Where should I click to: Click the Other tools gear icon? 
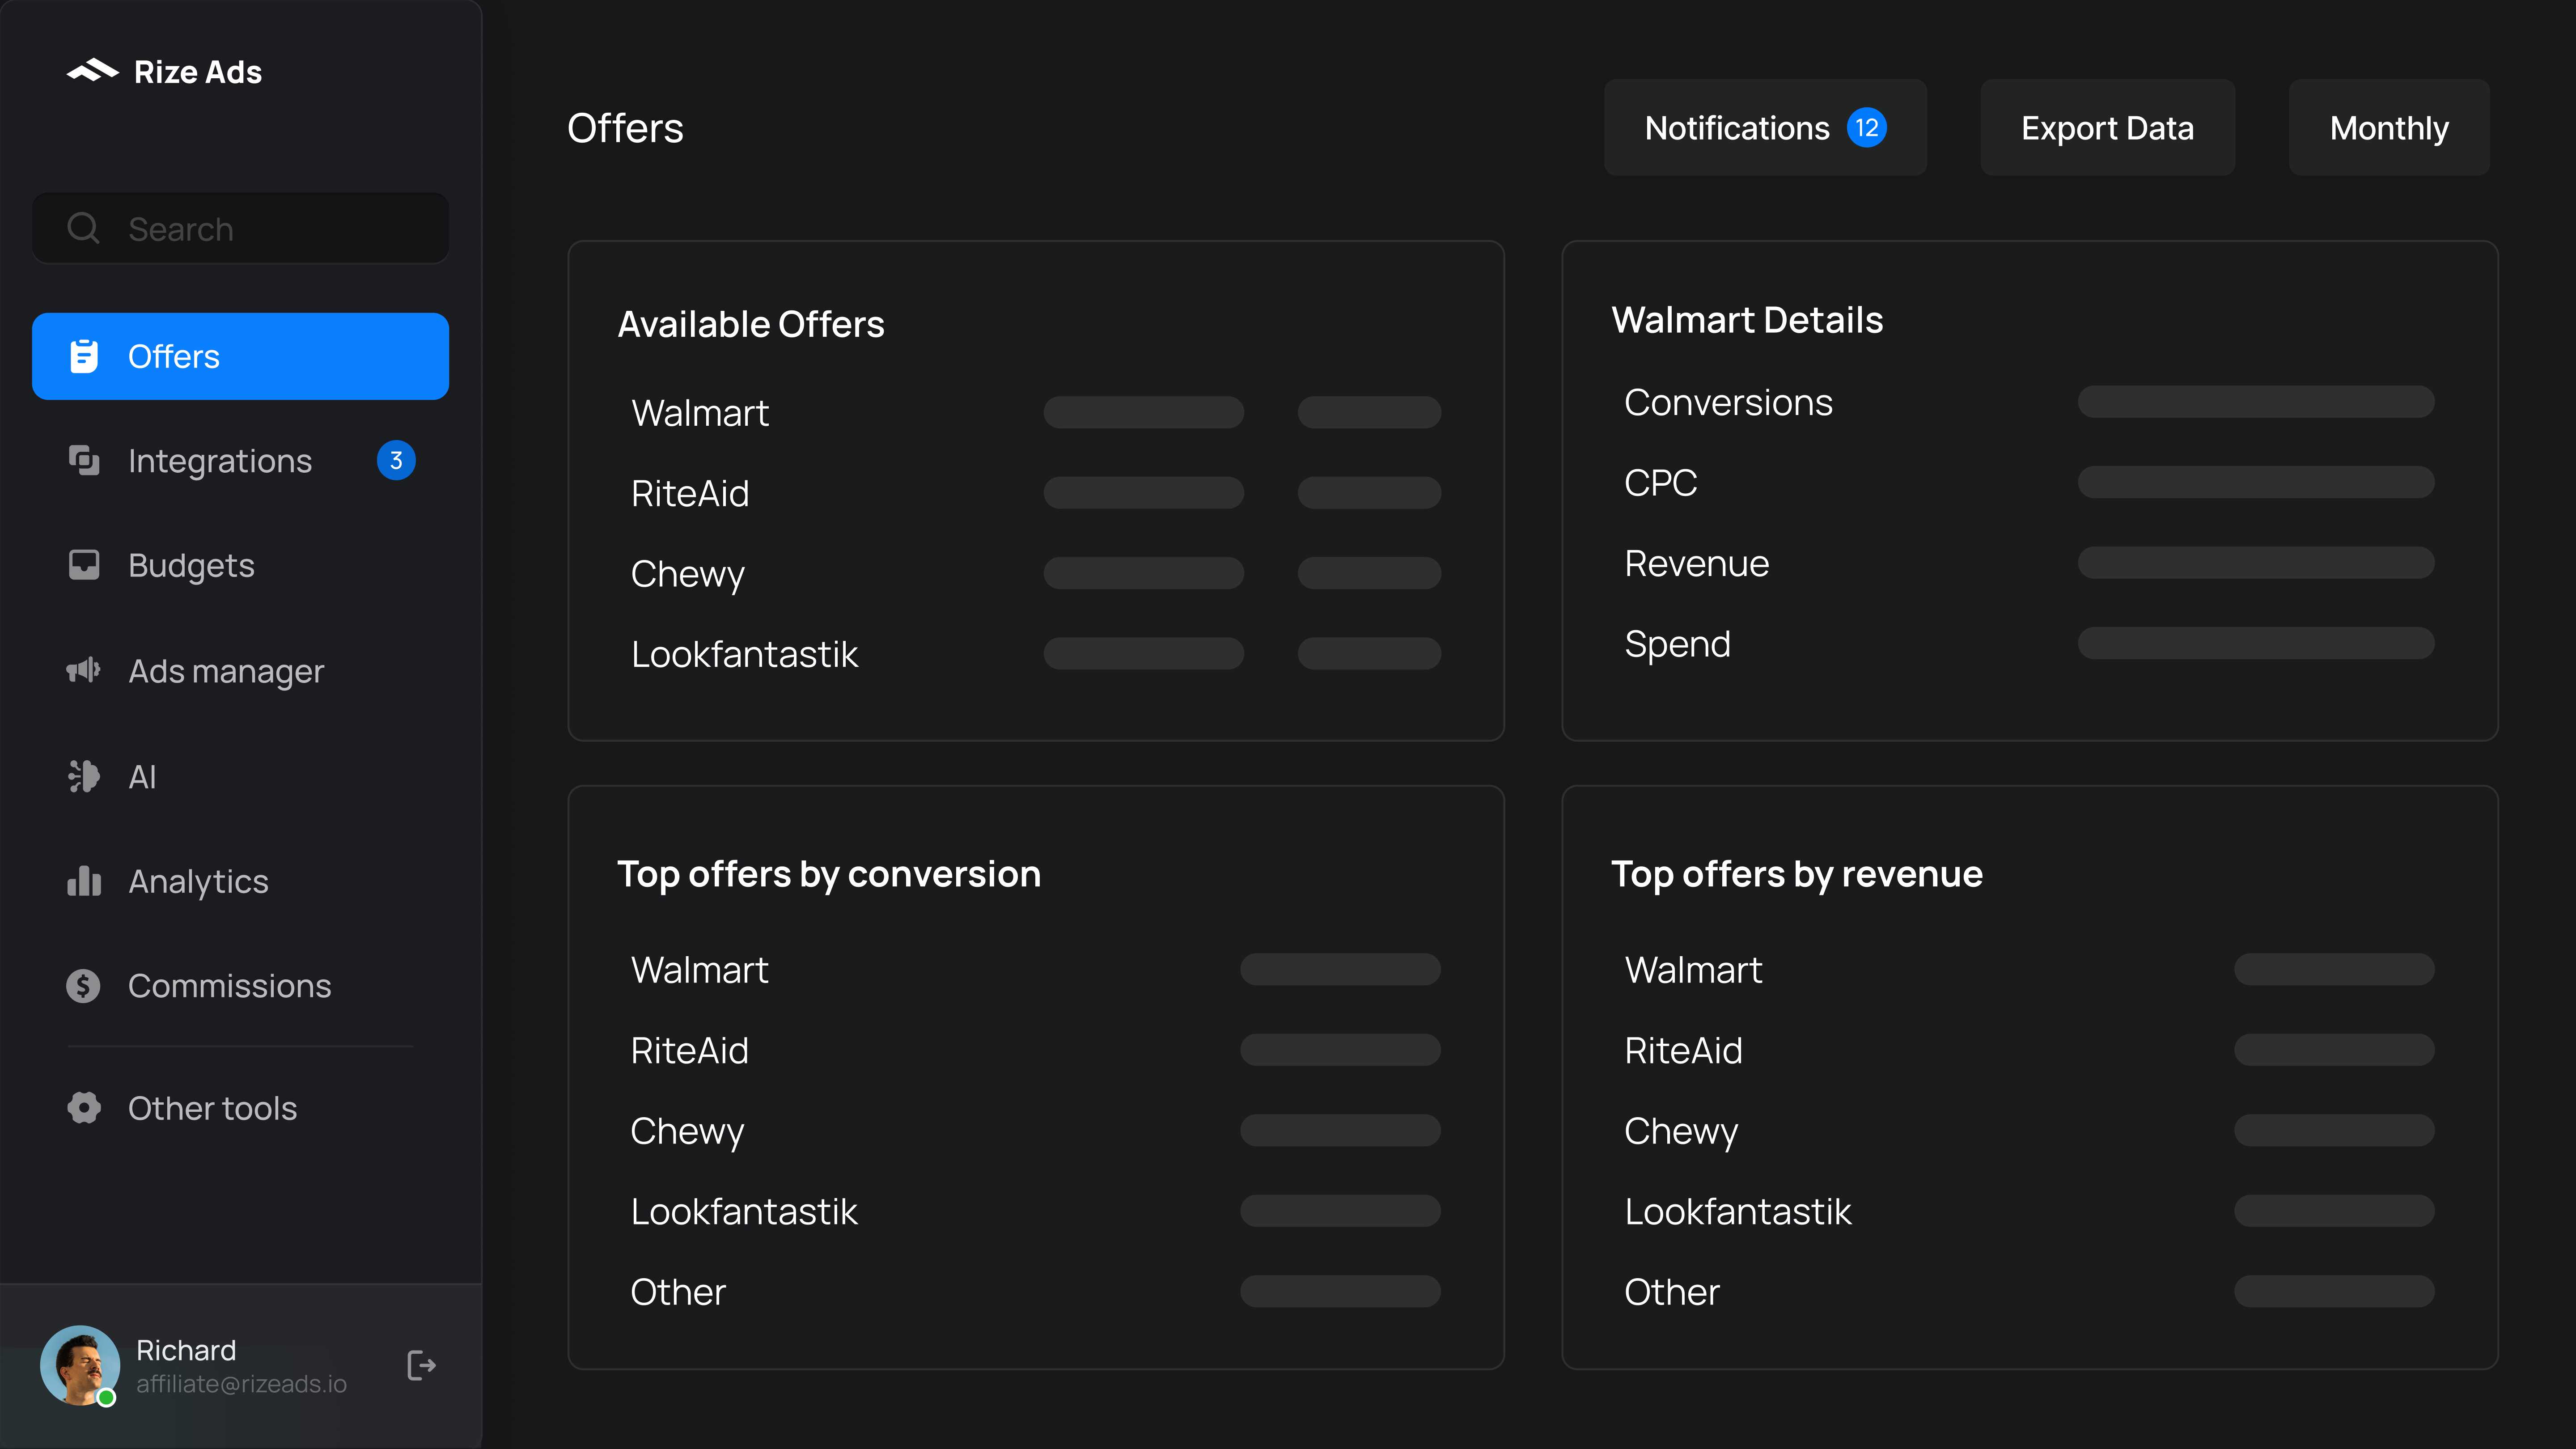(84, 1108)
